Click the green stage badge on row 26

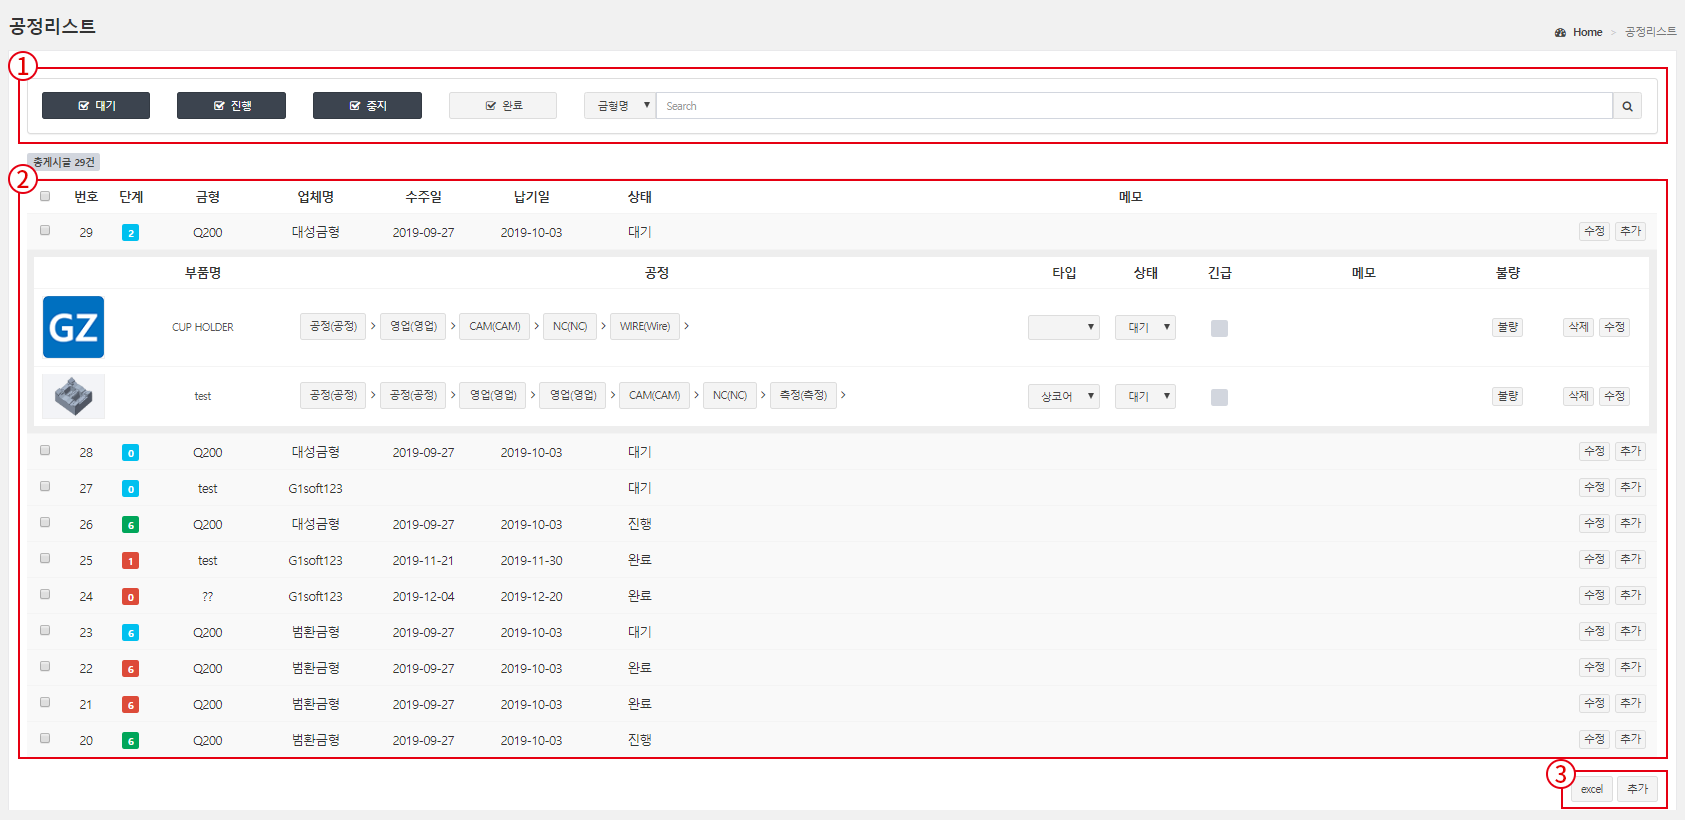click(x=130, y=525)
